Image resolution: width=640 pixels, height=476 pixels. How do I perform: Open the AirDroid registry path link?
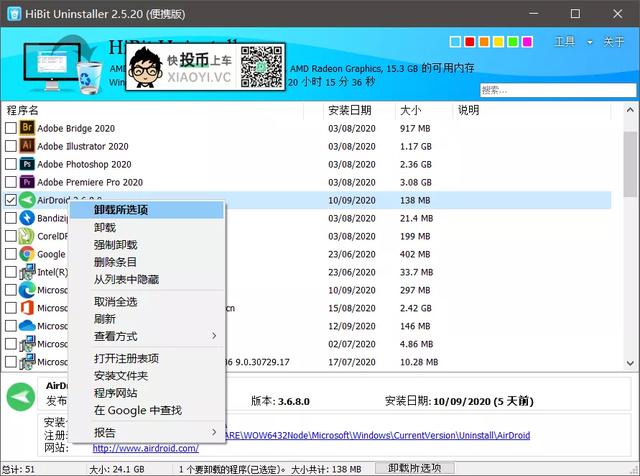pos(378,435)
